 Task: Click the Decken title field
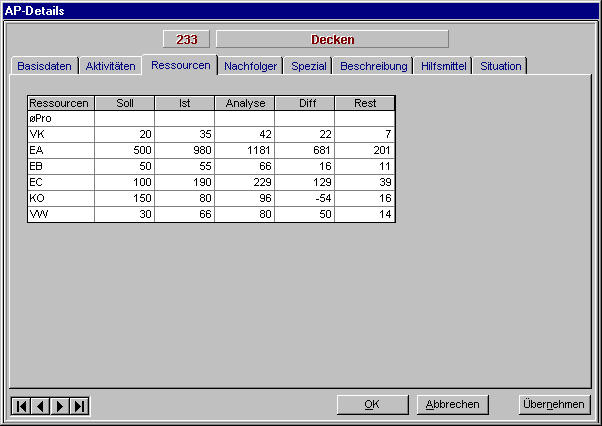(332, 40)
